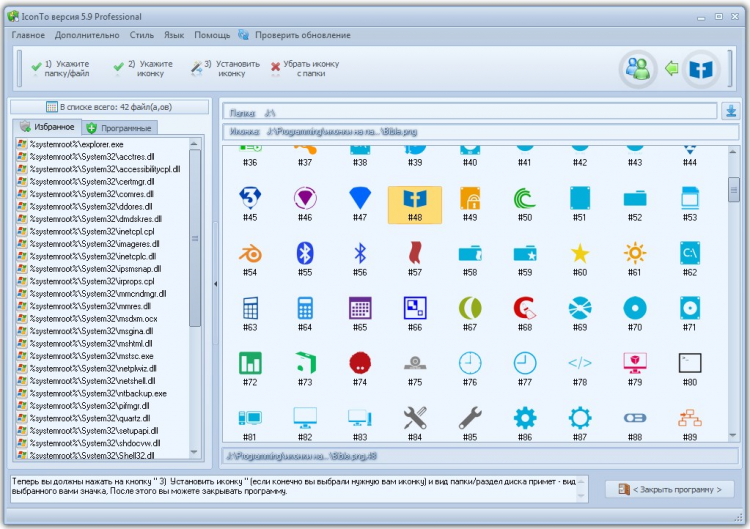Open the Дополнительно menu

coord(87,35)
